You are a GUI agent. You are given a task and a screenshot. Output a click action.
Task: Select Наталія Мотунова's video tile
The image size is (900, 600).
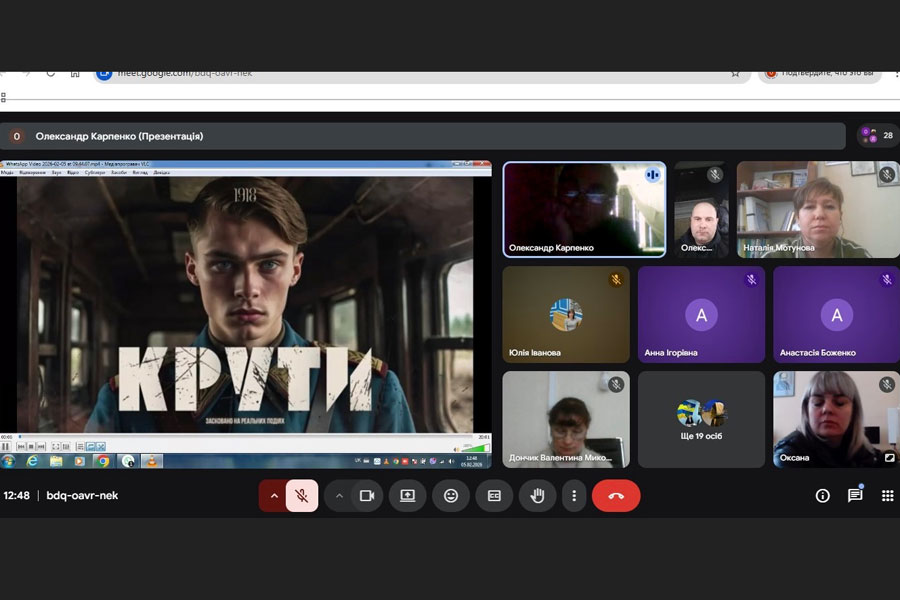coord(818,210)
